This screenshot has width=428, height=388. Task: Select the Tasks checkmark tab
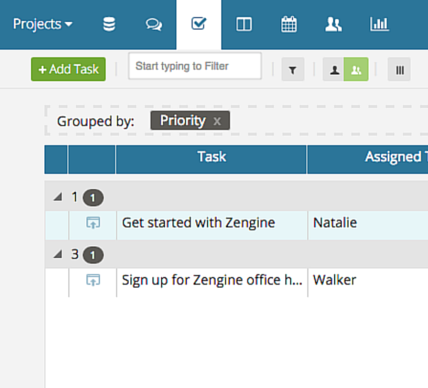[199, 24]
